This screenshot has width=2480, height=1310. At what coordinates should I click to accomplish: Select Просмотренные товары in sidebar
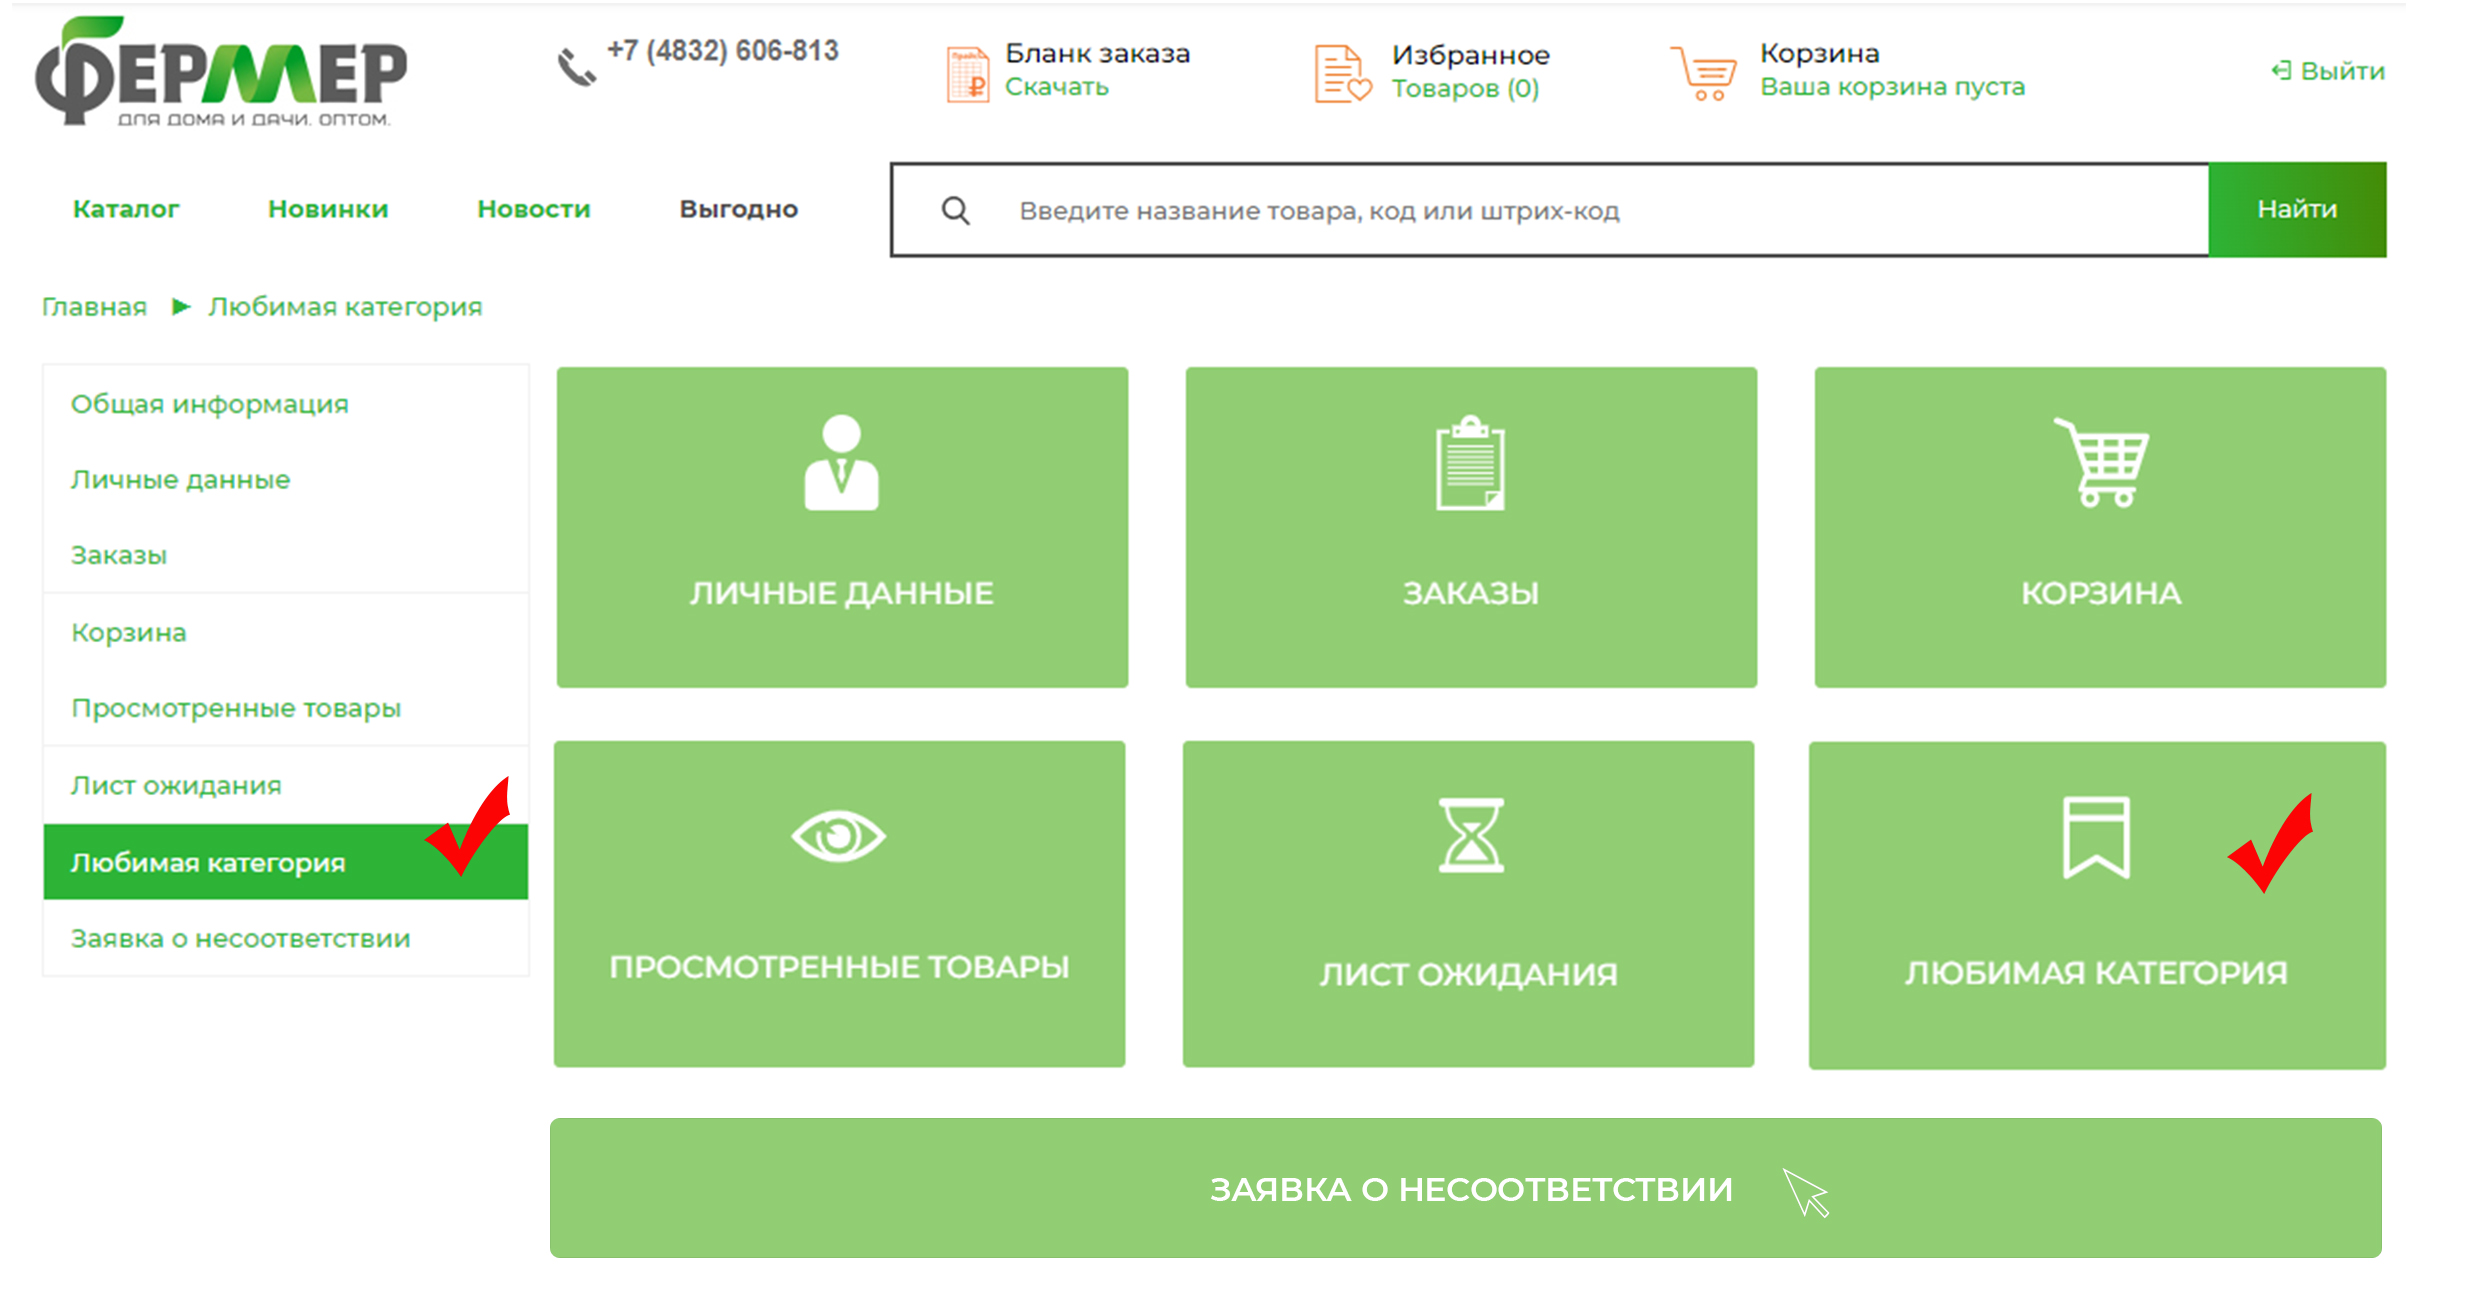point(286,708)
